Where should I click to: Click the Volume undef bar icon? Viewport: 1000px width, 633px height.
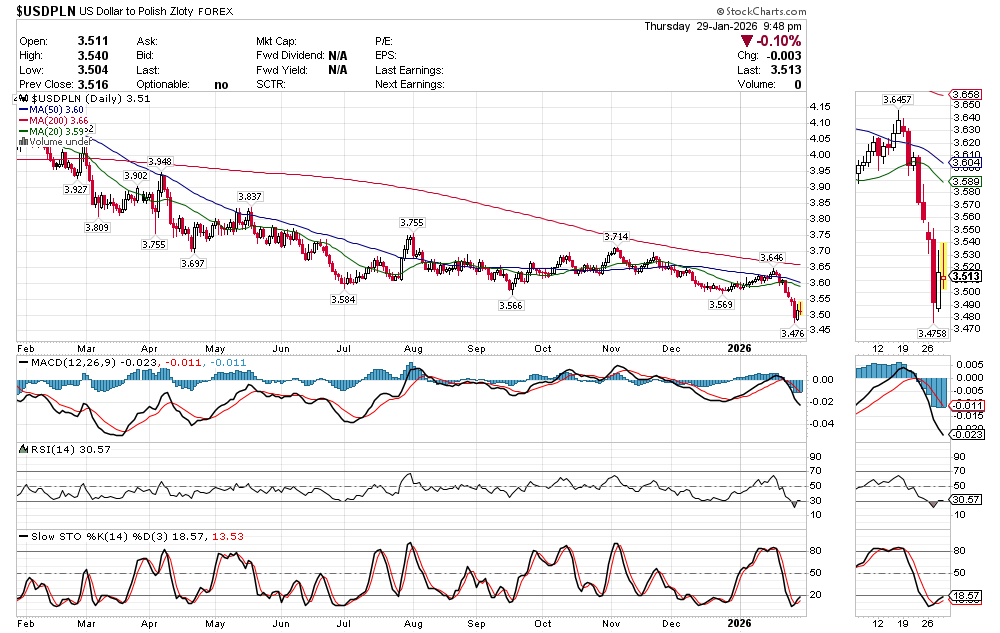click(x=23, y=142)
